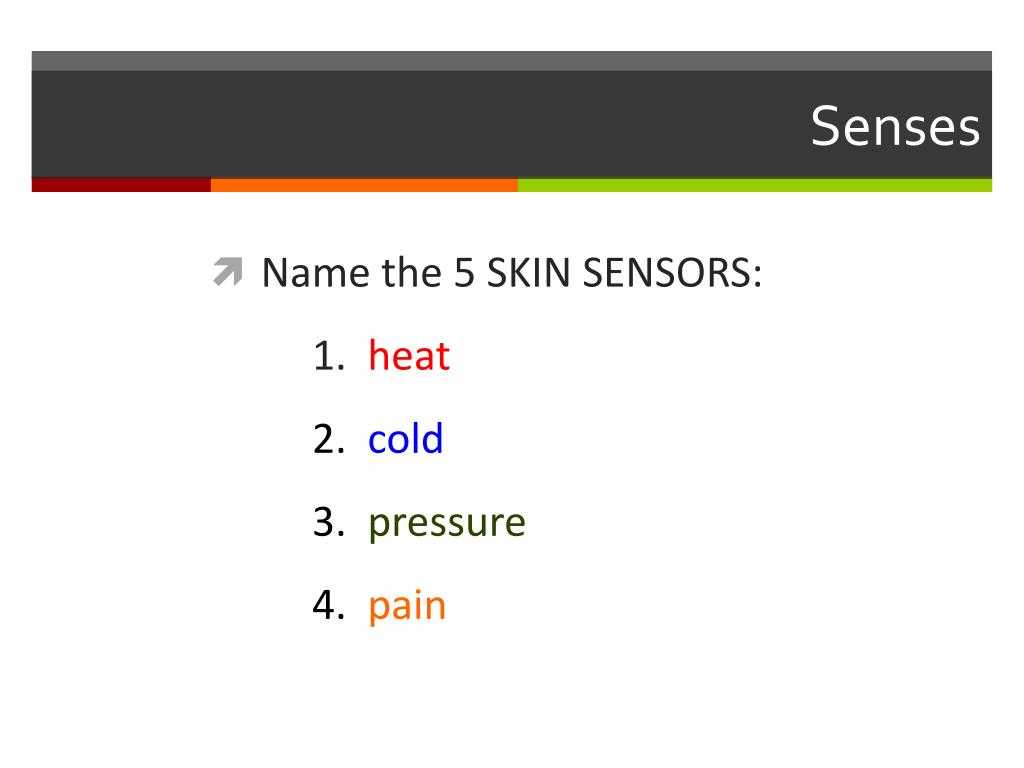Click the blue word cold
Viewport: 1024px width, 768px height.
(x=406, y=438)
